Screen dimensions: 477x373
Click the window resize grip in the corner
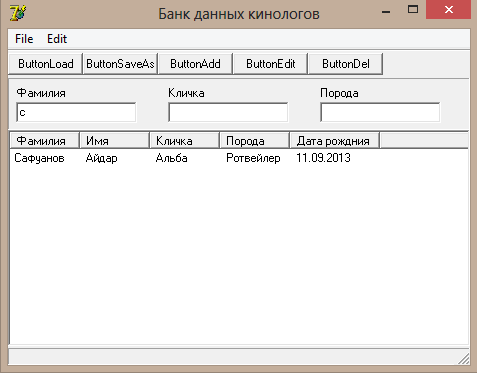coord(464,358)
